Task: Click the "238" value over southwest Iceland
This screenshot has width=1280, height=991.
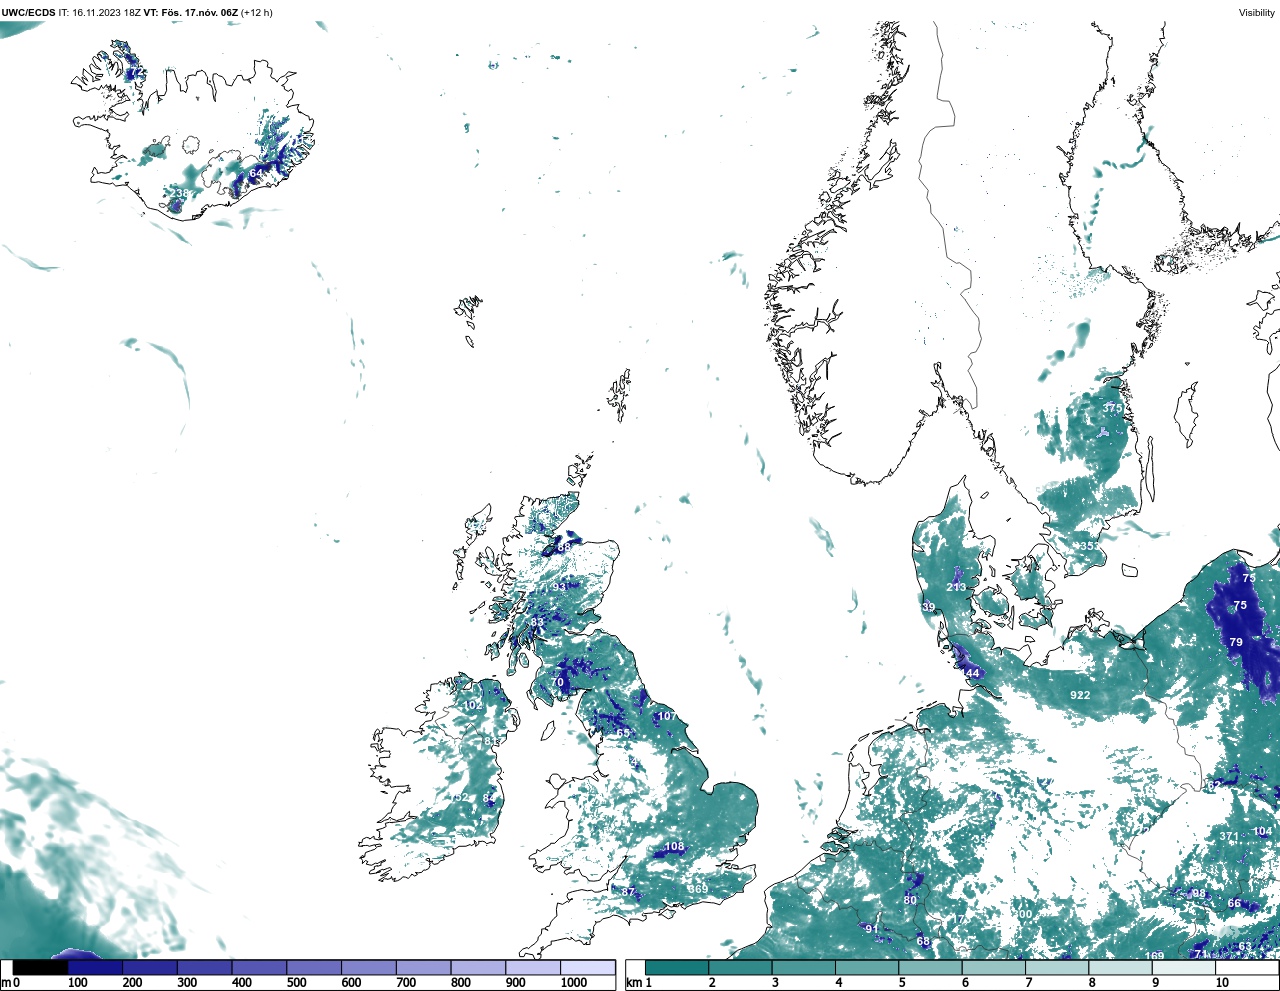Action: click(179, 194)
